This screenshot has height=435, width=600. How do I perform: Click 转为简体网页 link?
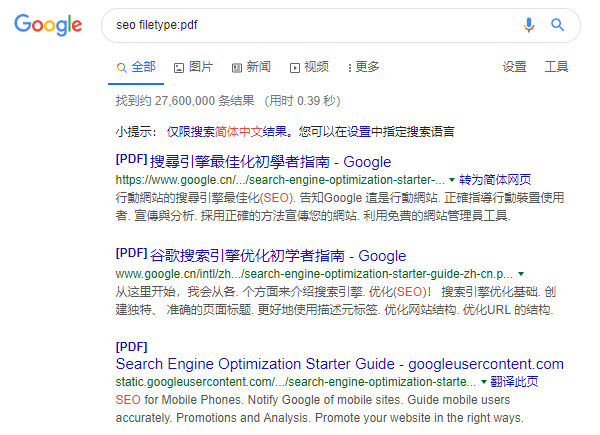pyautogui.click(x=495, y=180)
